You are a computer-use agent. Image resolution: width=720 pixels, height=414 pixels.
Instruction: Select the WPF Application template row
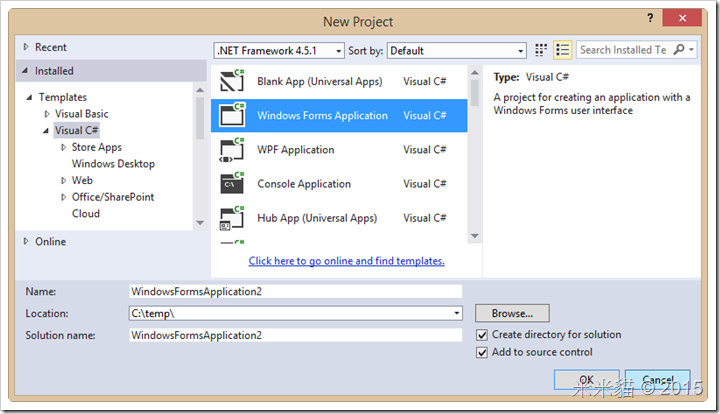tap(339, 150)
